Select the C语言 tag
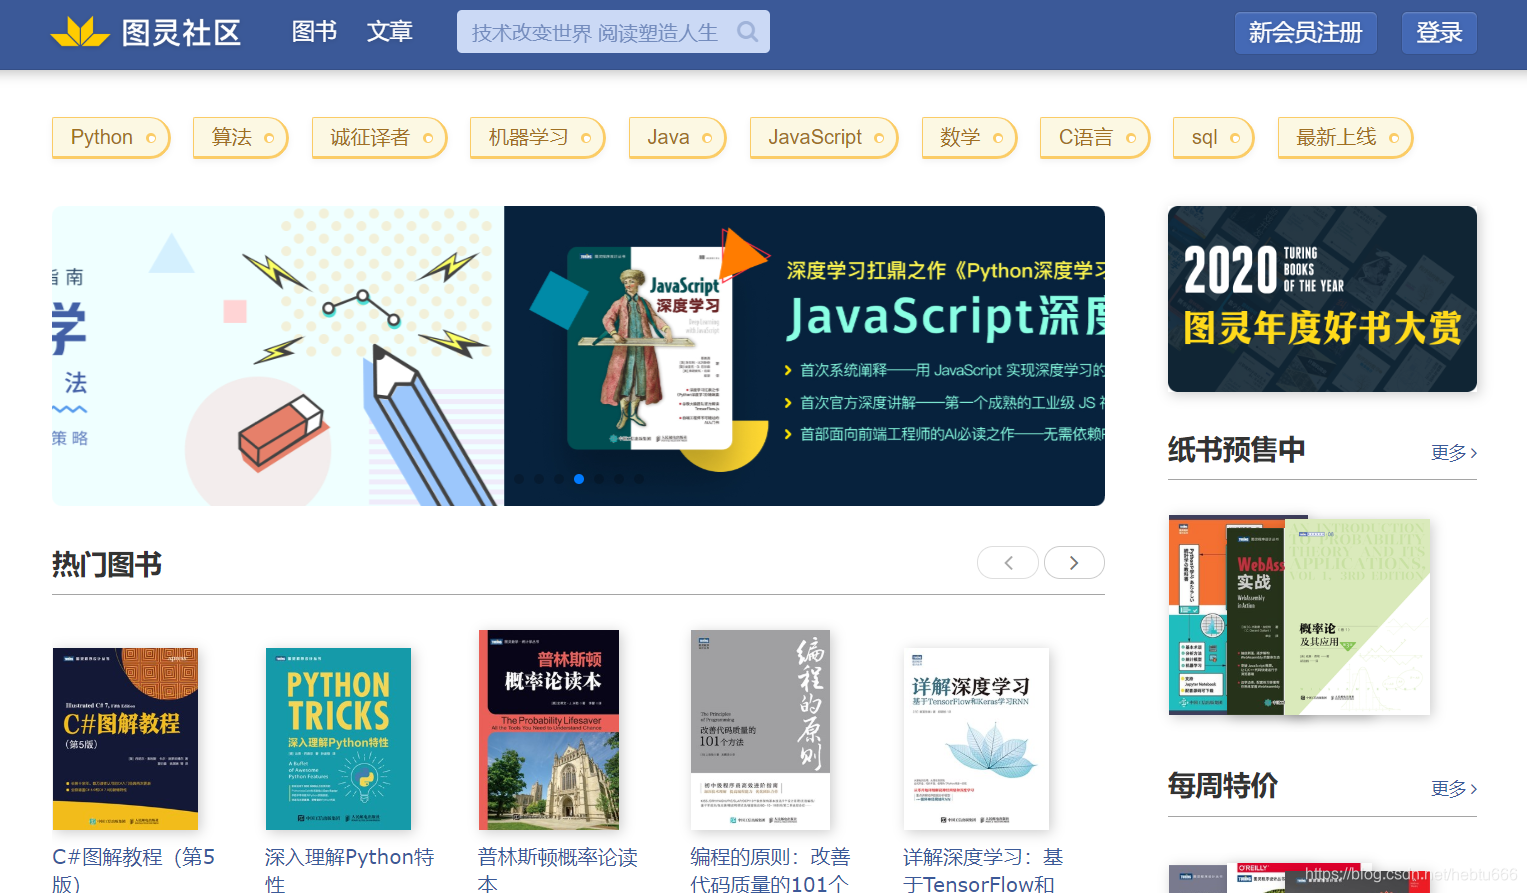 tap(1095, 138)
